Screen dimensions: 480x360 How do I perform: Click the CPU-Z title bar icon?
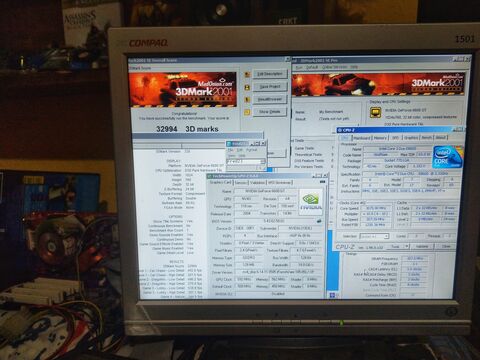coord(340,130)
